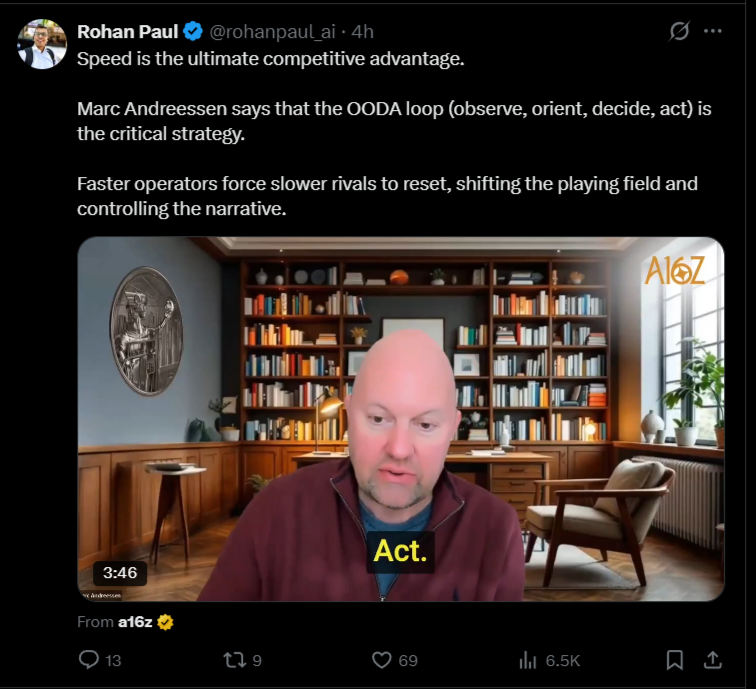Toggle repost using the arrows icon

click(x=234, y=660)
